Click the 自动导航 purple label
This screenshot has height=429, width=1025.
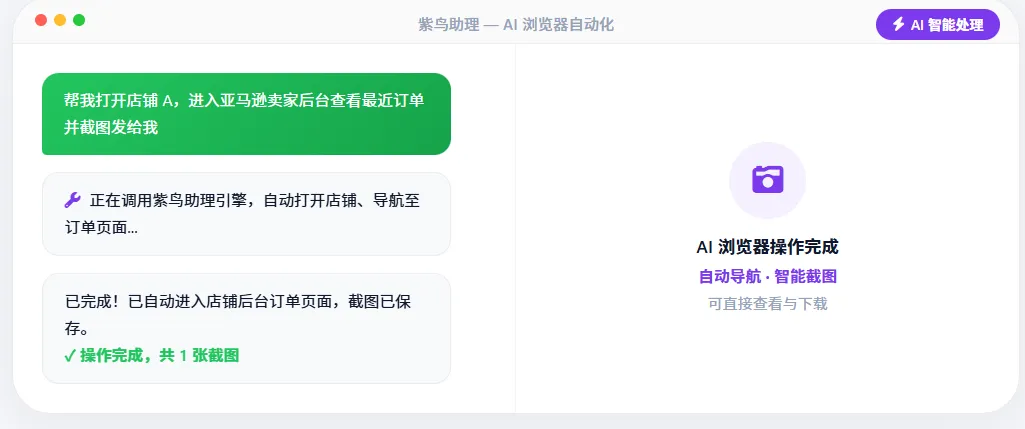click(729, 276)
